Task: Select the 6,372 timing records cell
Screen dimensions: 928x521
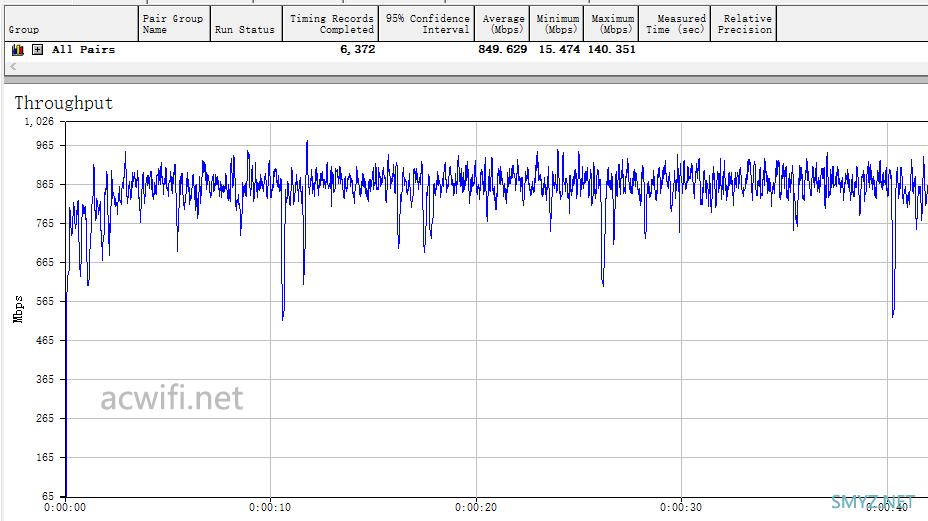Action: (x=357, y=49)
